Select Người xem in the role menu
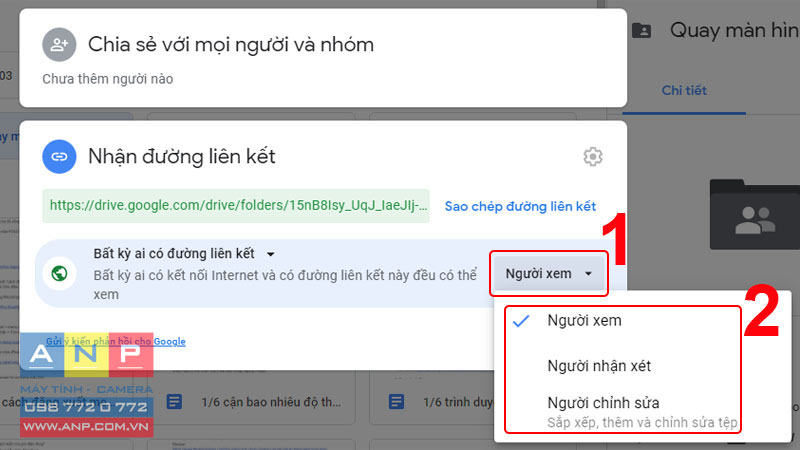This screenshot has height=450, width=800. pyautogui.click(x=584, y=321)
